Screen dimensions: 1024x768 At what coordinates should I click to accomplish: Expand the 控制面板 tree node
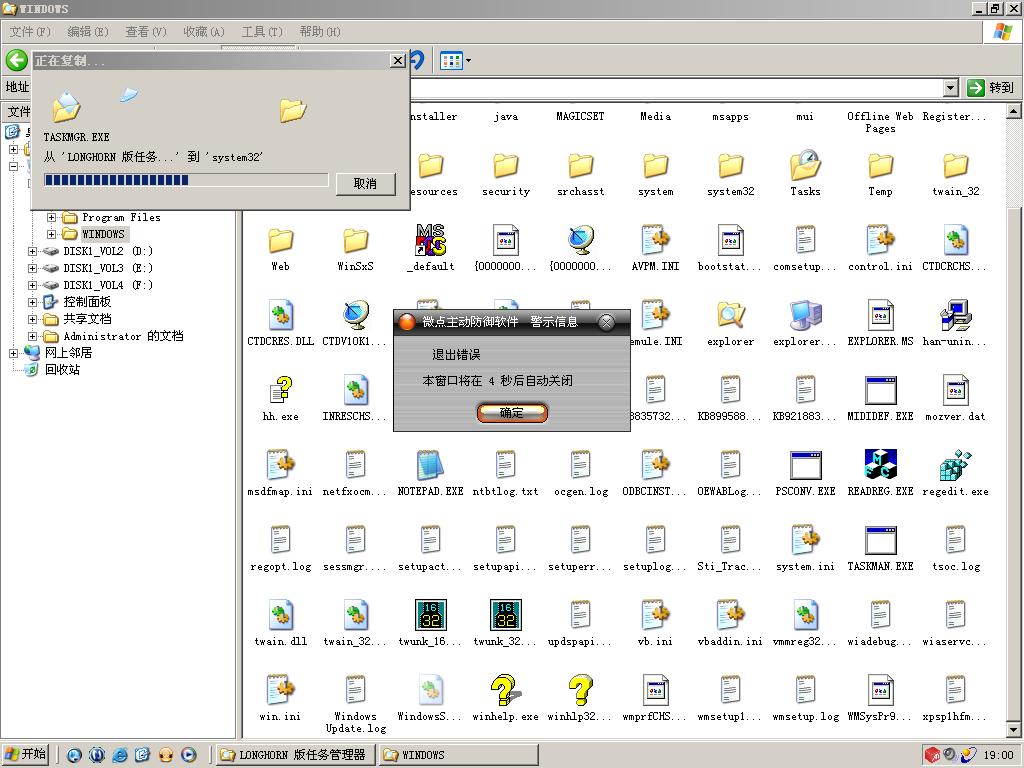click(32, 302)
